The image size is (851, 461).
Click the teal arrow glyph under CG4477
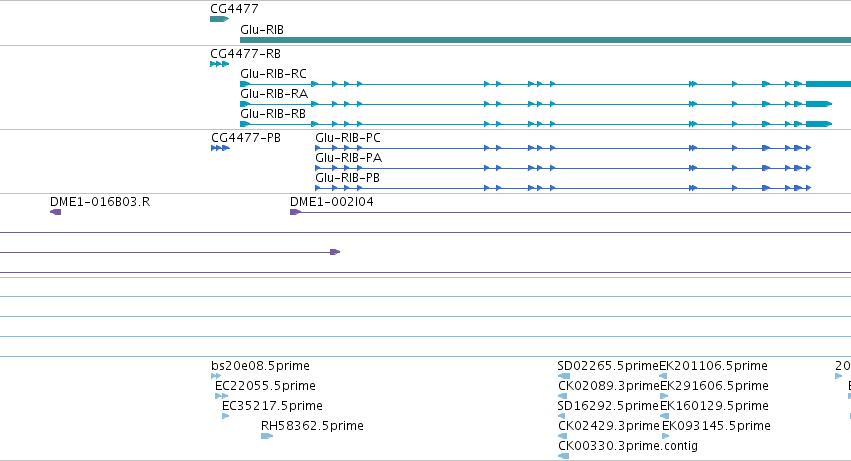pyautogui.click(x=219, y=19)
